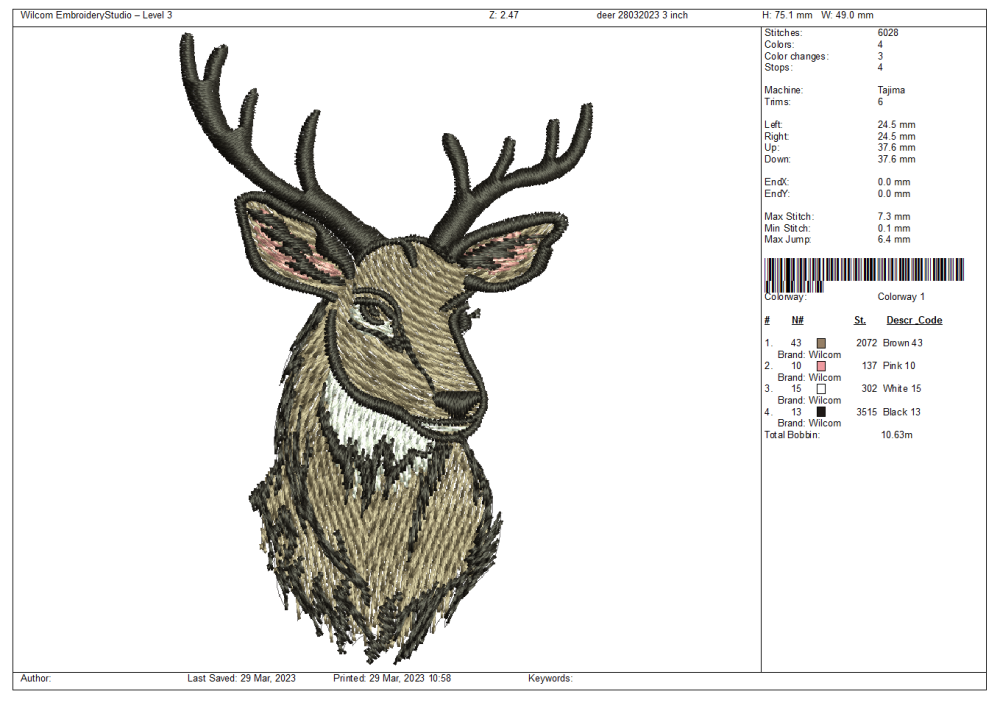
Task: Select the Colorway 1 label
Action: click(x=901, y=297)
